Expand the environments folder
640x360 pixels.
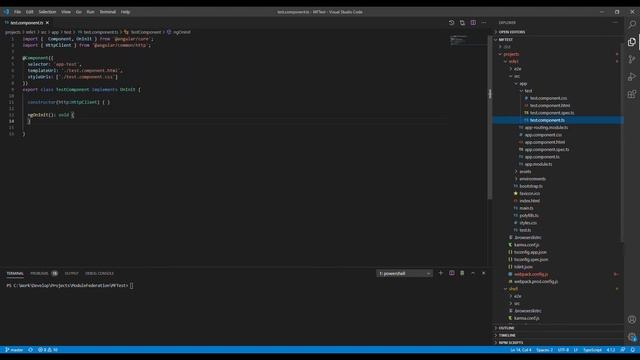(532, 179)
